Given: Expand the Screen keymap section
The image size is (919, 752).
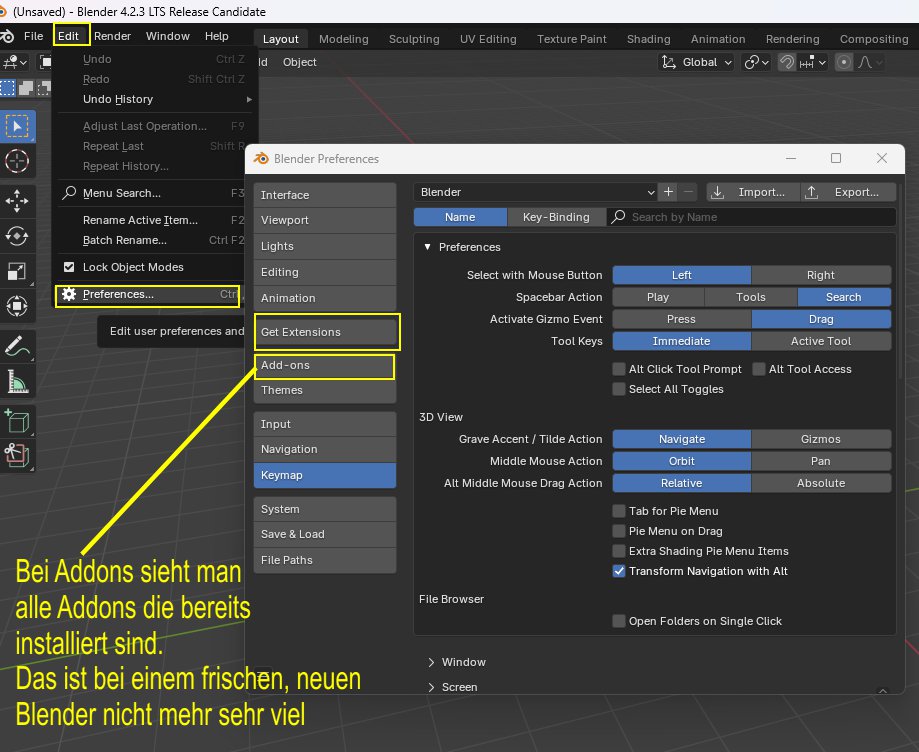Looking at the screenshot, I should (431, 686).
